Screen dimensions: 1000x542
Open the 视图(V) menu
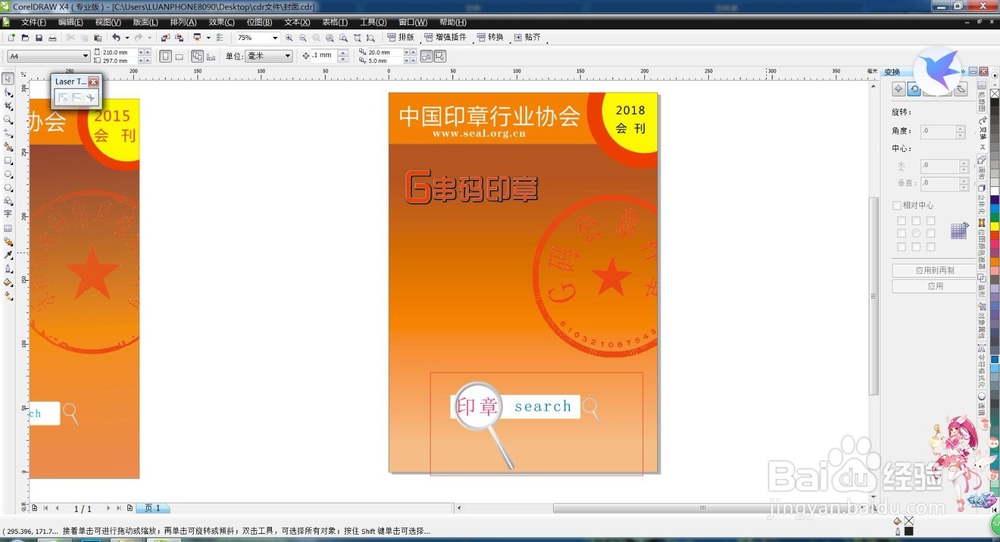tap(108, 22)
